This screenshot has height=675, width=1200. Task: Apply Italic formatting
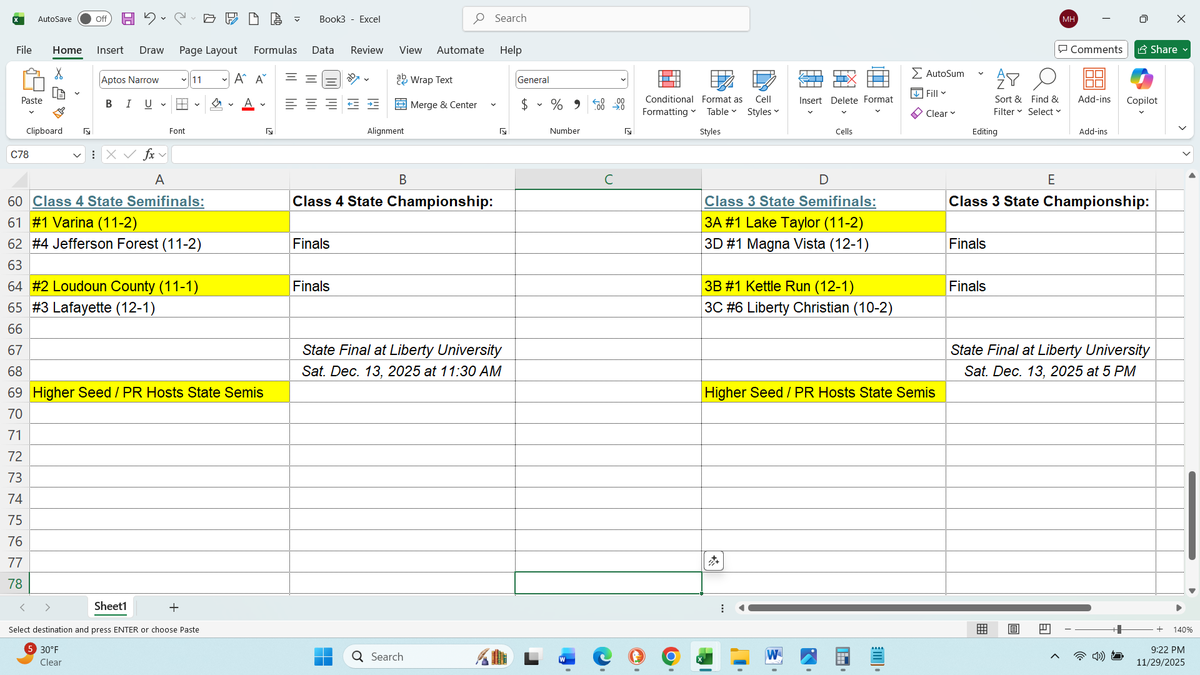(128, 104)
